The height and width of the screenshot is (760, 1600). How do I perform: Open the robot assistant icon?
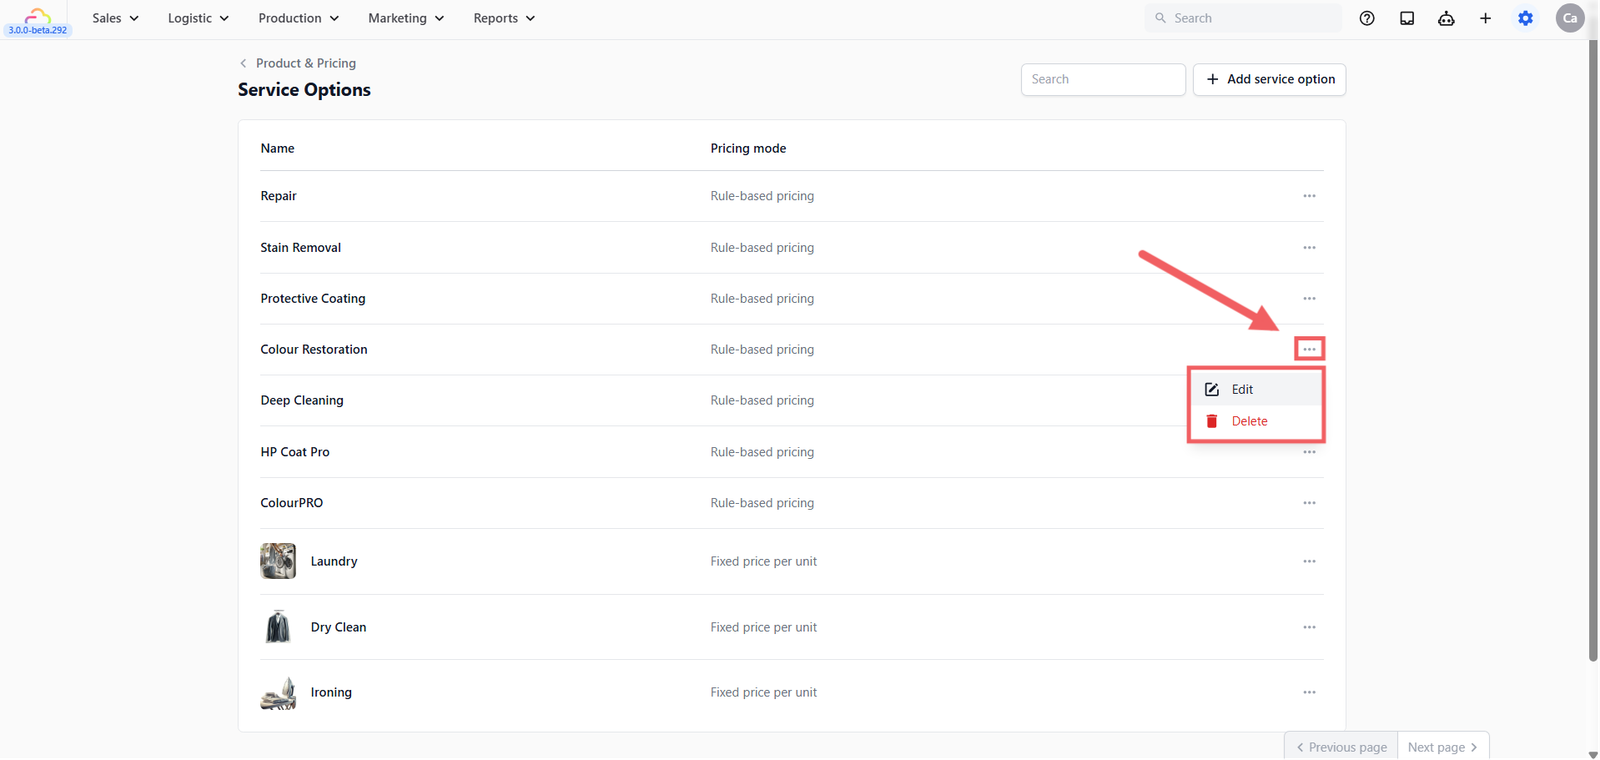[x=1446, y=18]
